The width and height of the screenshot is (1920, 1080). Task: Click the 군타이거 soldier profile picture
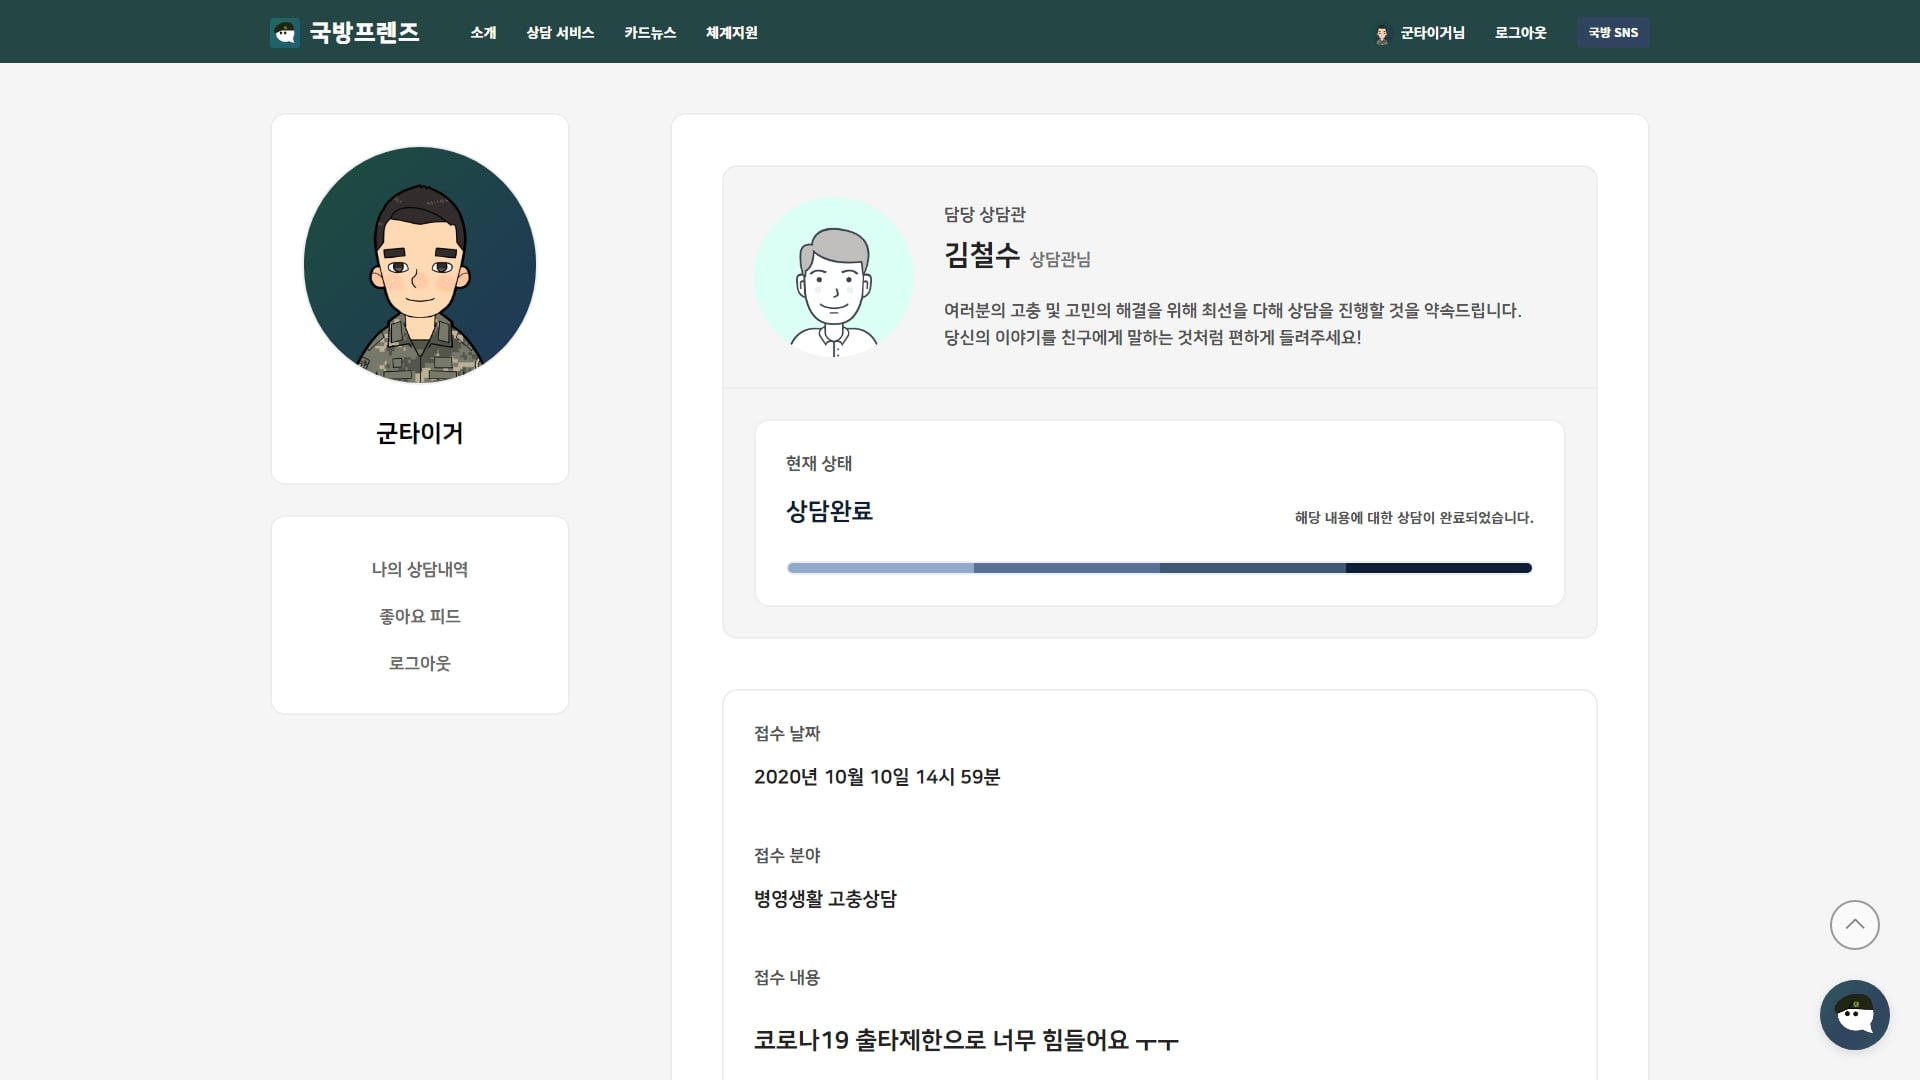click(420, 265)
